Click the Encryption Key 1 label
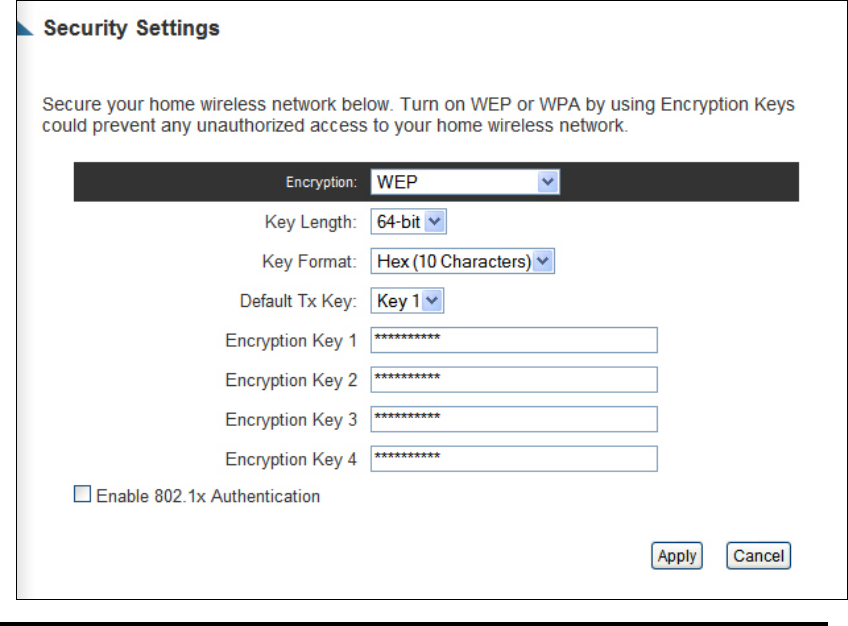The height and width of the screenshot is (626, 848). point(291,341)
